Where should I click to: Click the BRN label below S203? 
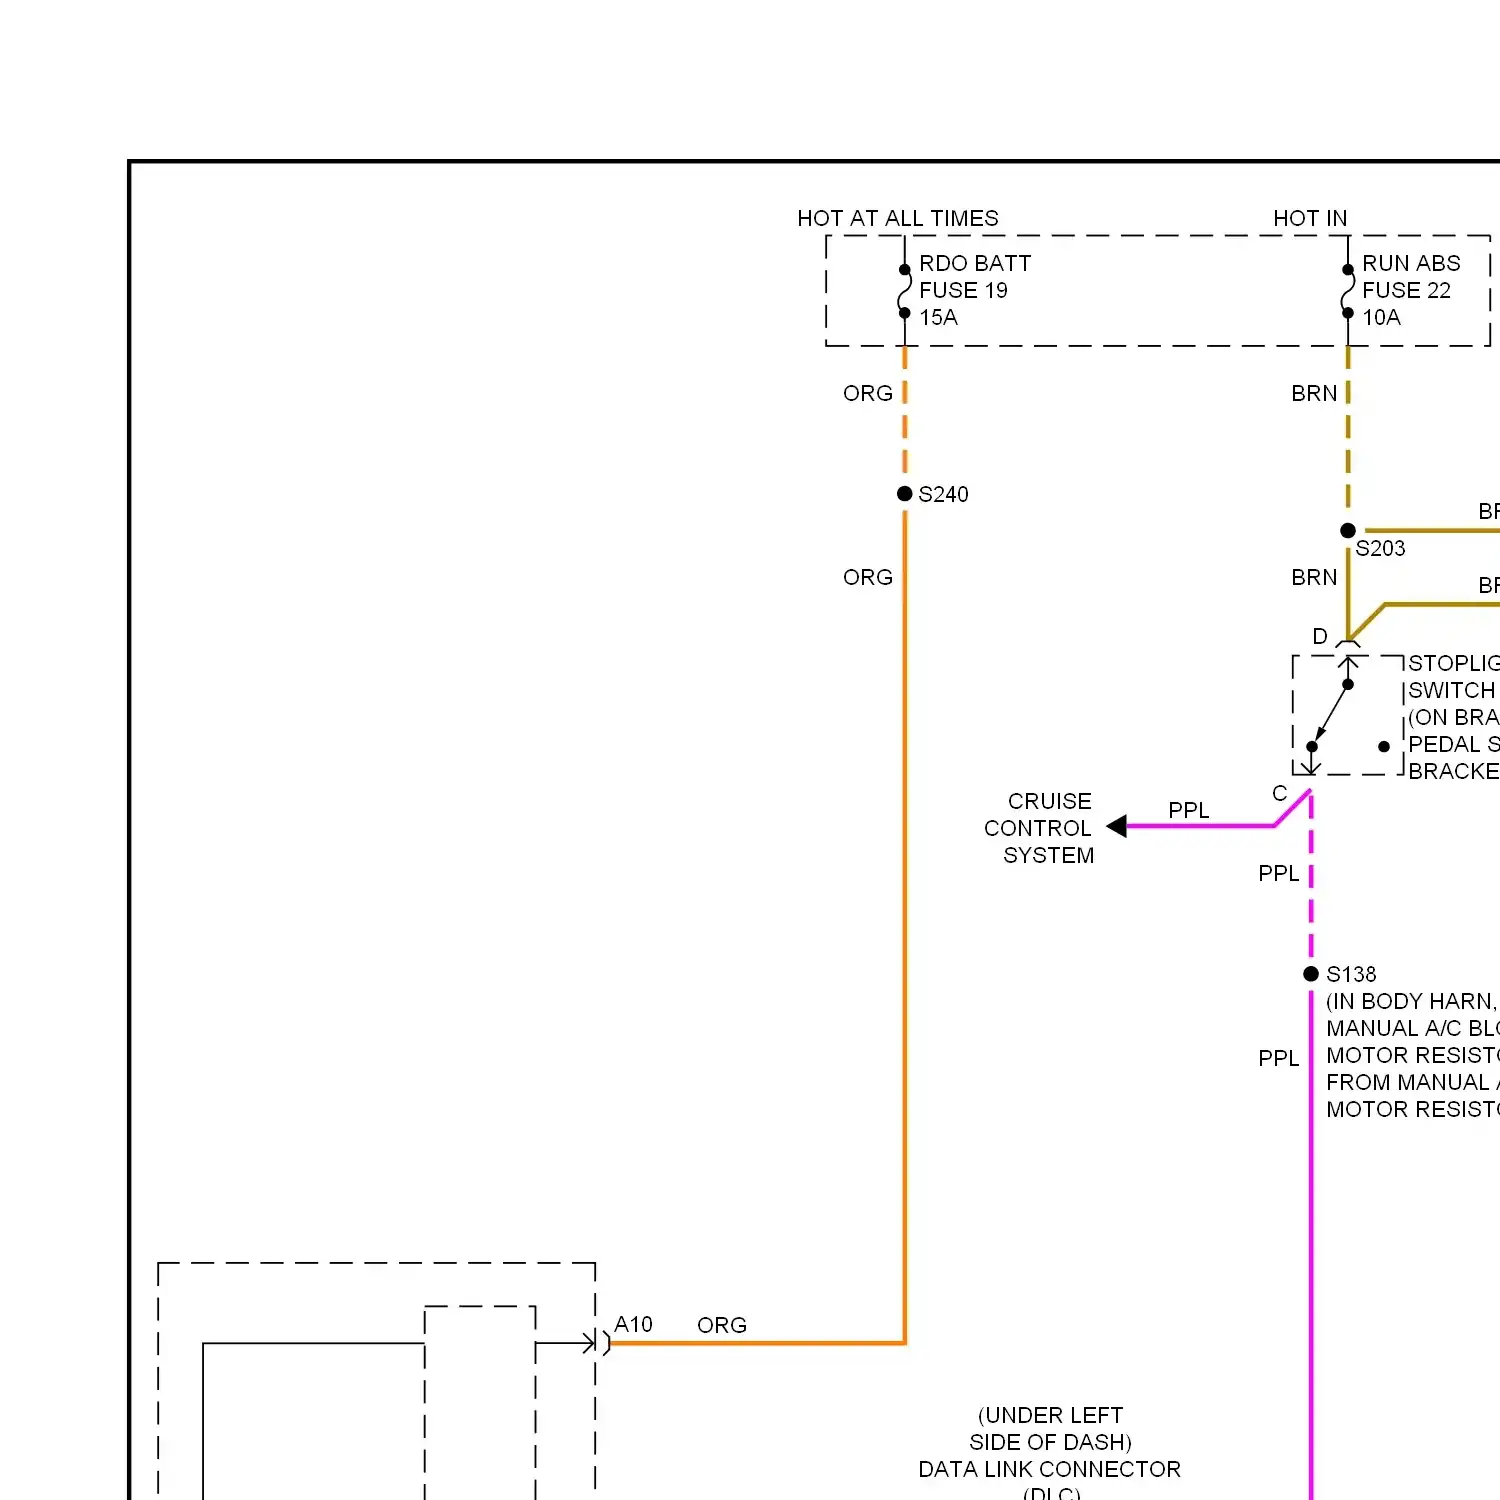(x=1314, y=577)
